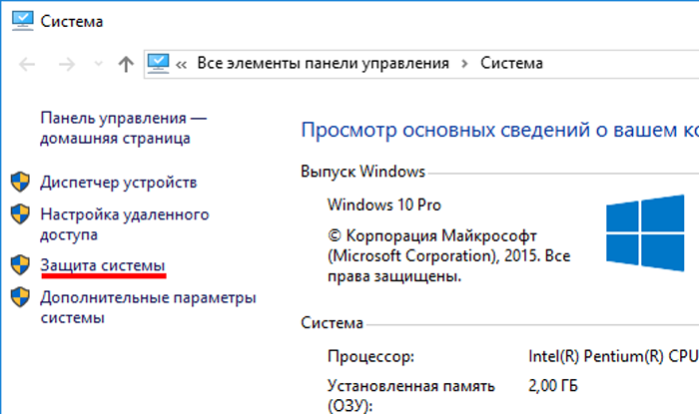Click the 'Система' section label
699x414 pixels.
(332, 323)
